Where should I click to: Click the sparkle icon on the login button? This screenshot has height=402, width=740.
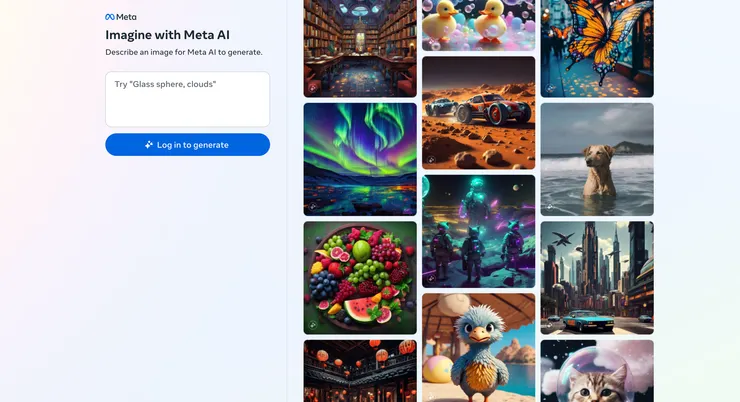(x=149, y=145)
